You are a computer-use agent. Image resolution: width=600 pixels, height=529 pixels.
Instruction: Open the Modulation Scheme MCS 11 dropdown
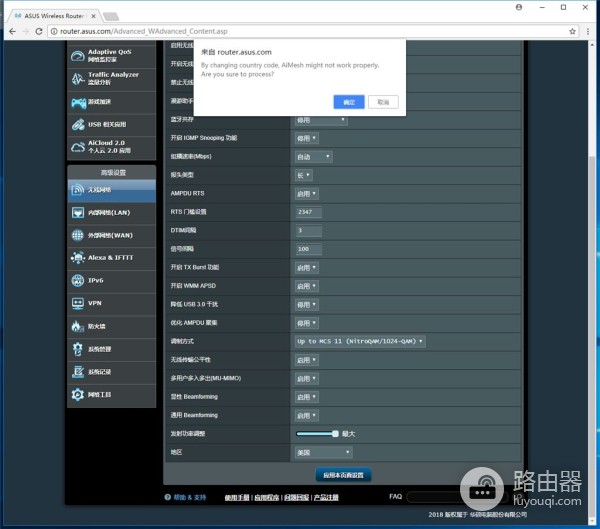click(360, 341)
